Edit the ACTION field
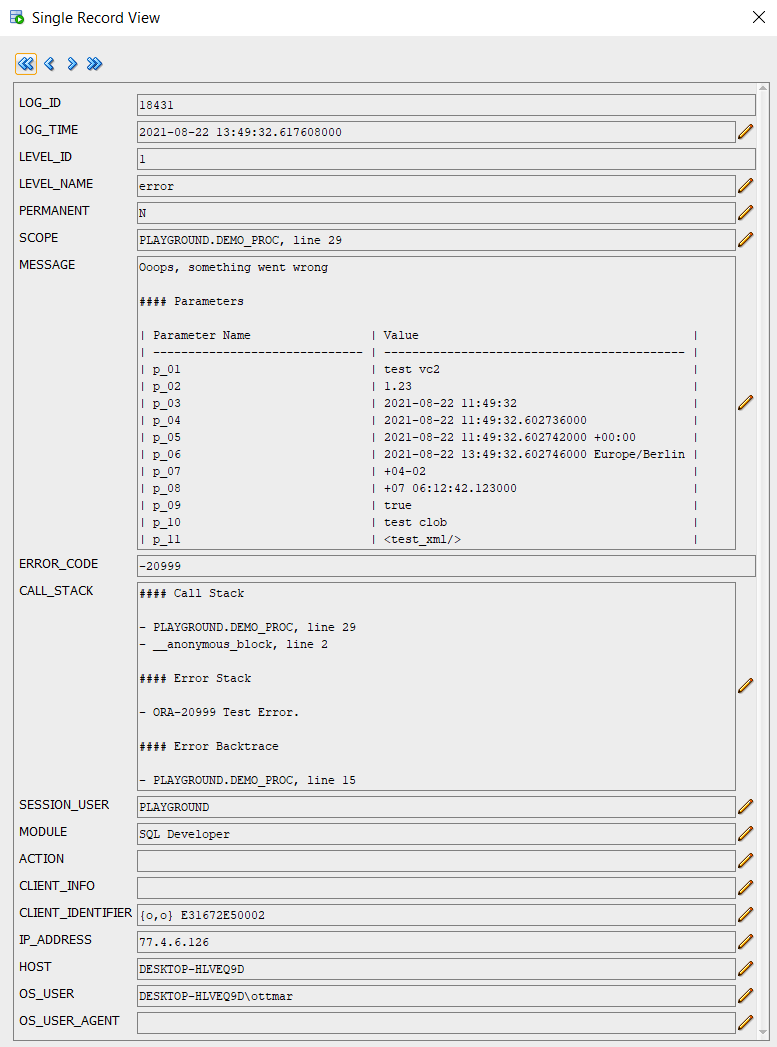Viewport: 777px width, 1047px height. (x=746, y=860)
